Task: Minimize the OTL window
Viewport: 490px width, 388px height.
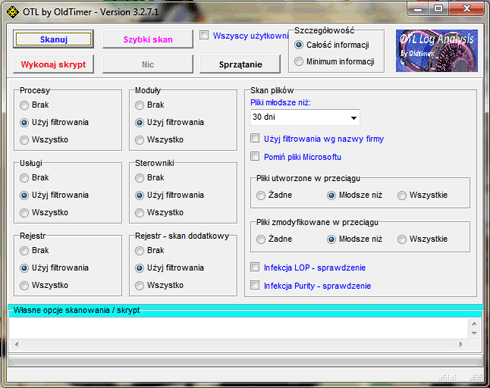Action: [418, 9]
